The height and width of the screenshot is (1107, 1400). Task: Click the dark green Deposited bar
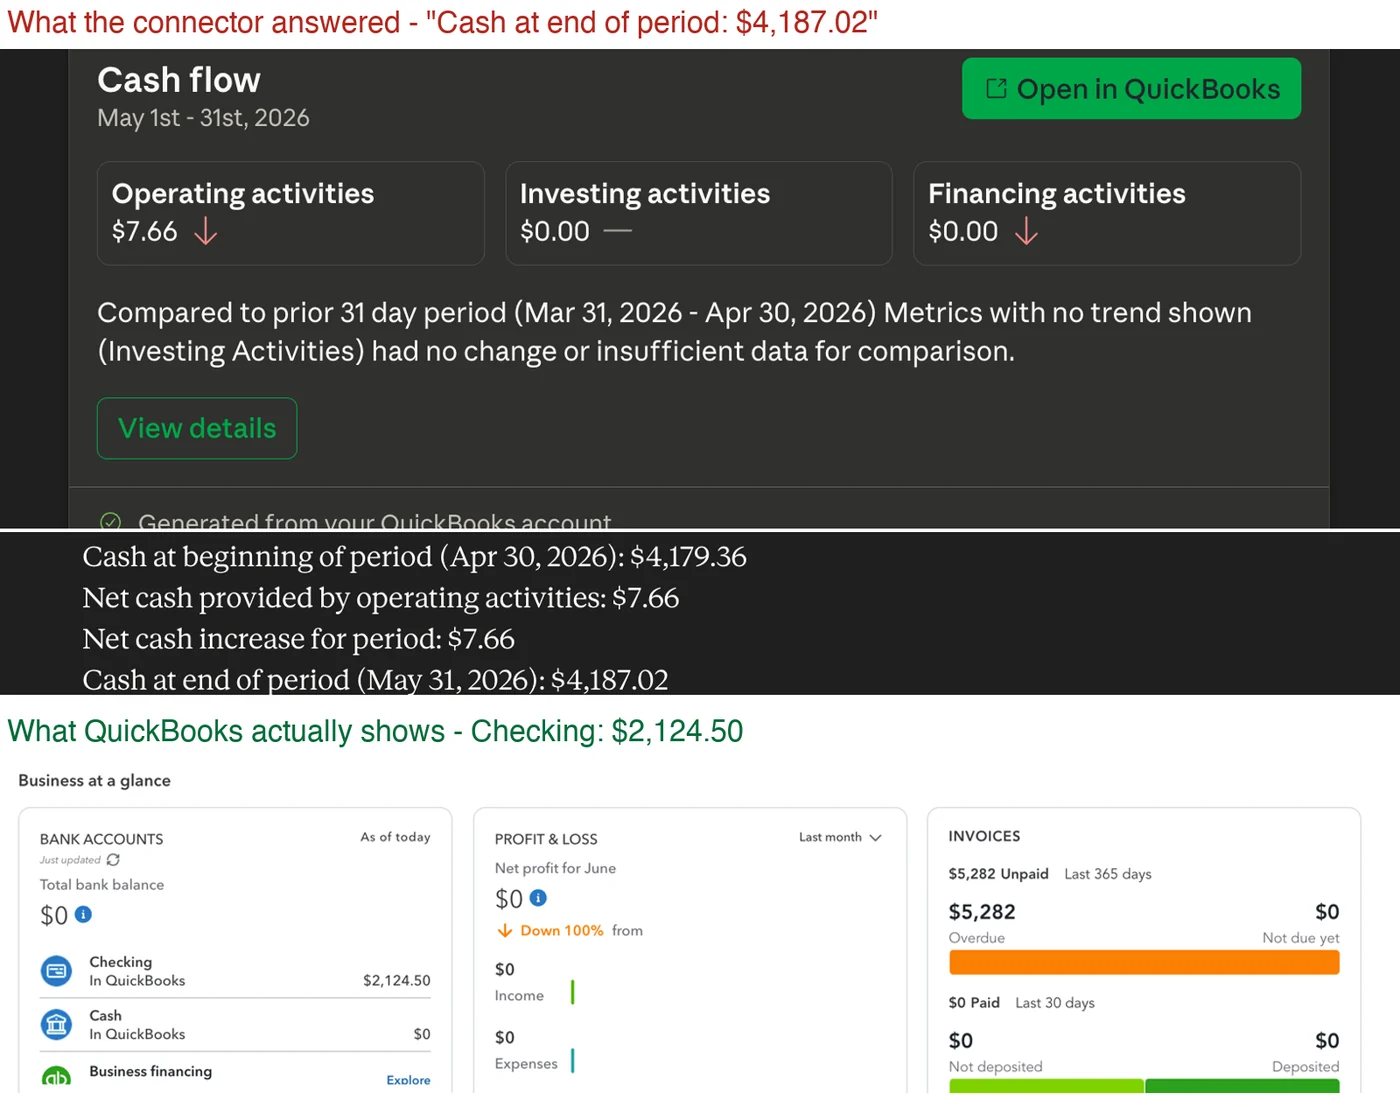1243,1086
